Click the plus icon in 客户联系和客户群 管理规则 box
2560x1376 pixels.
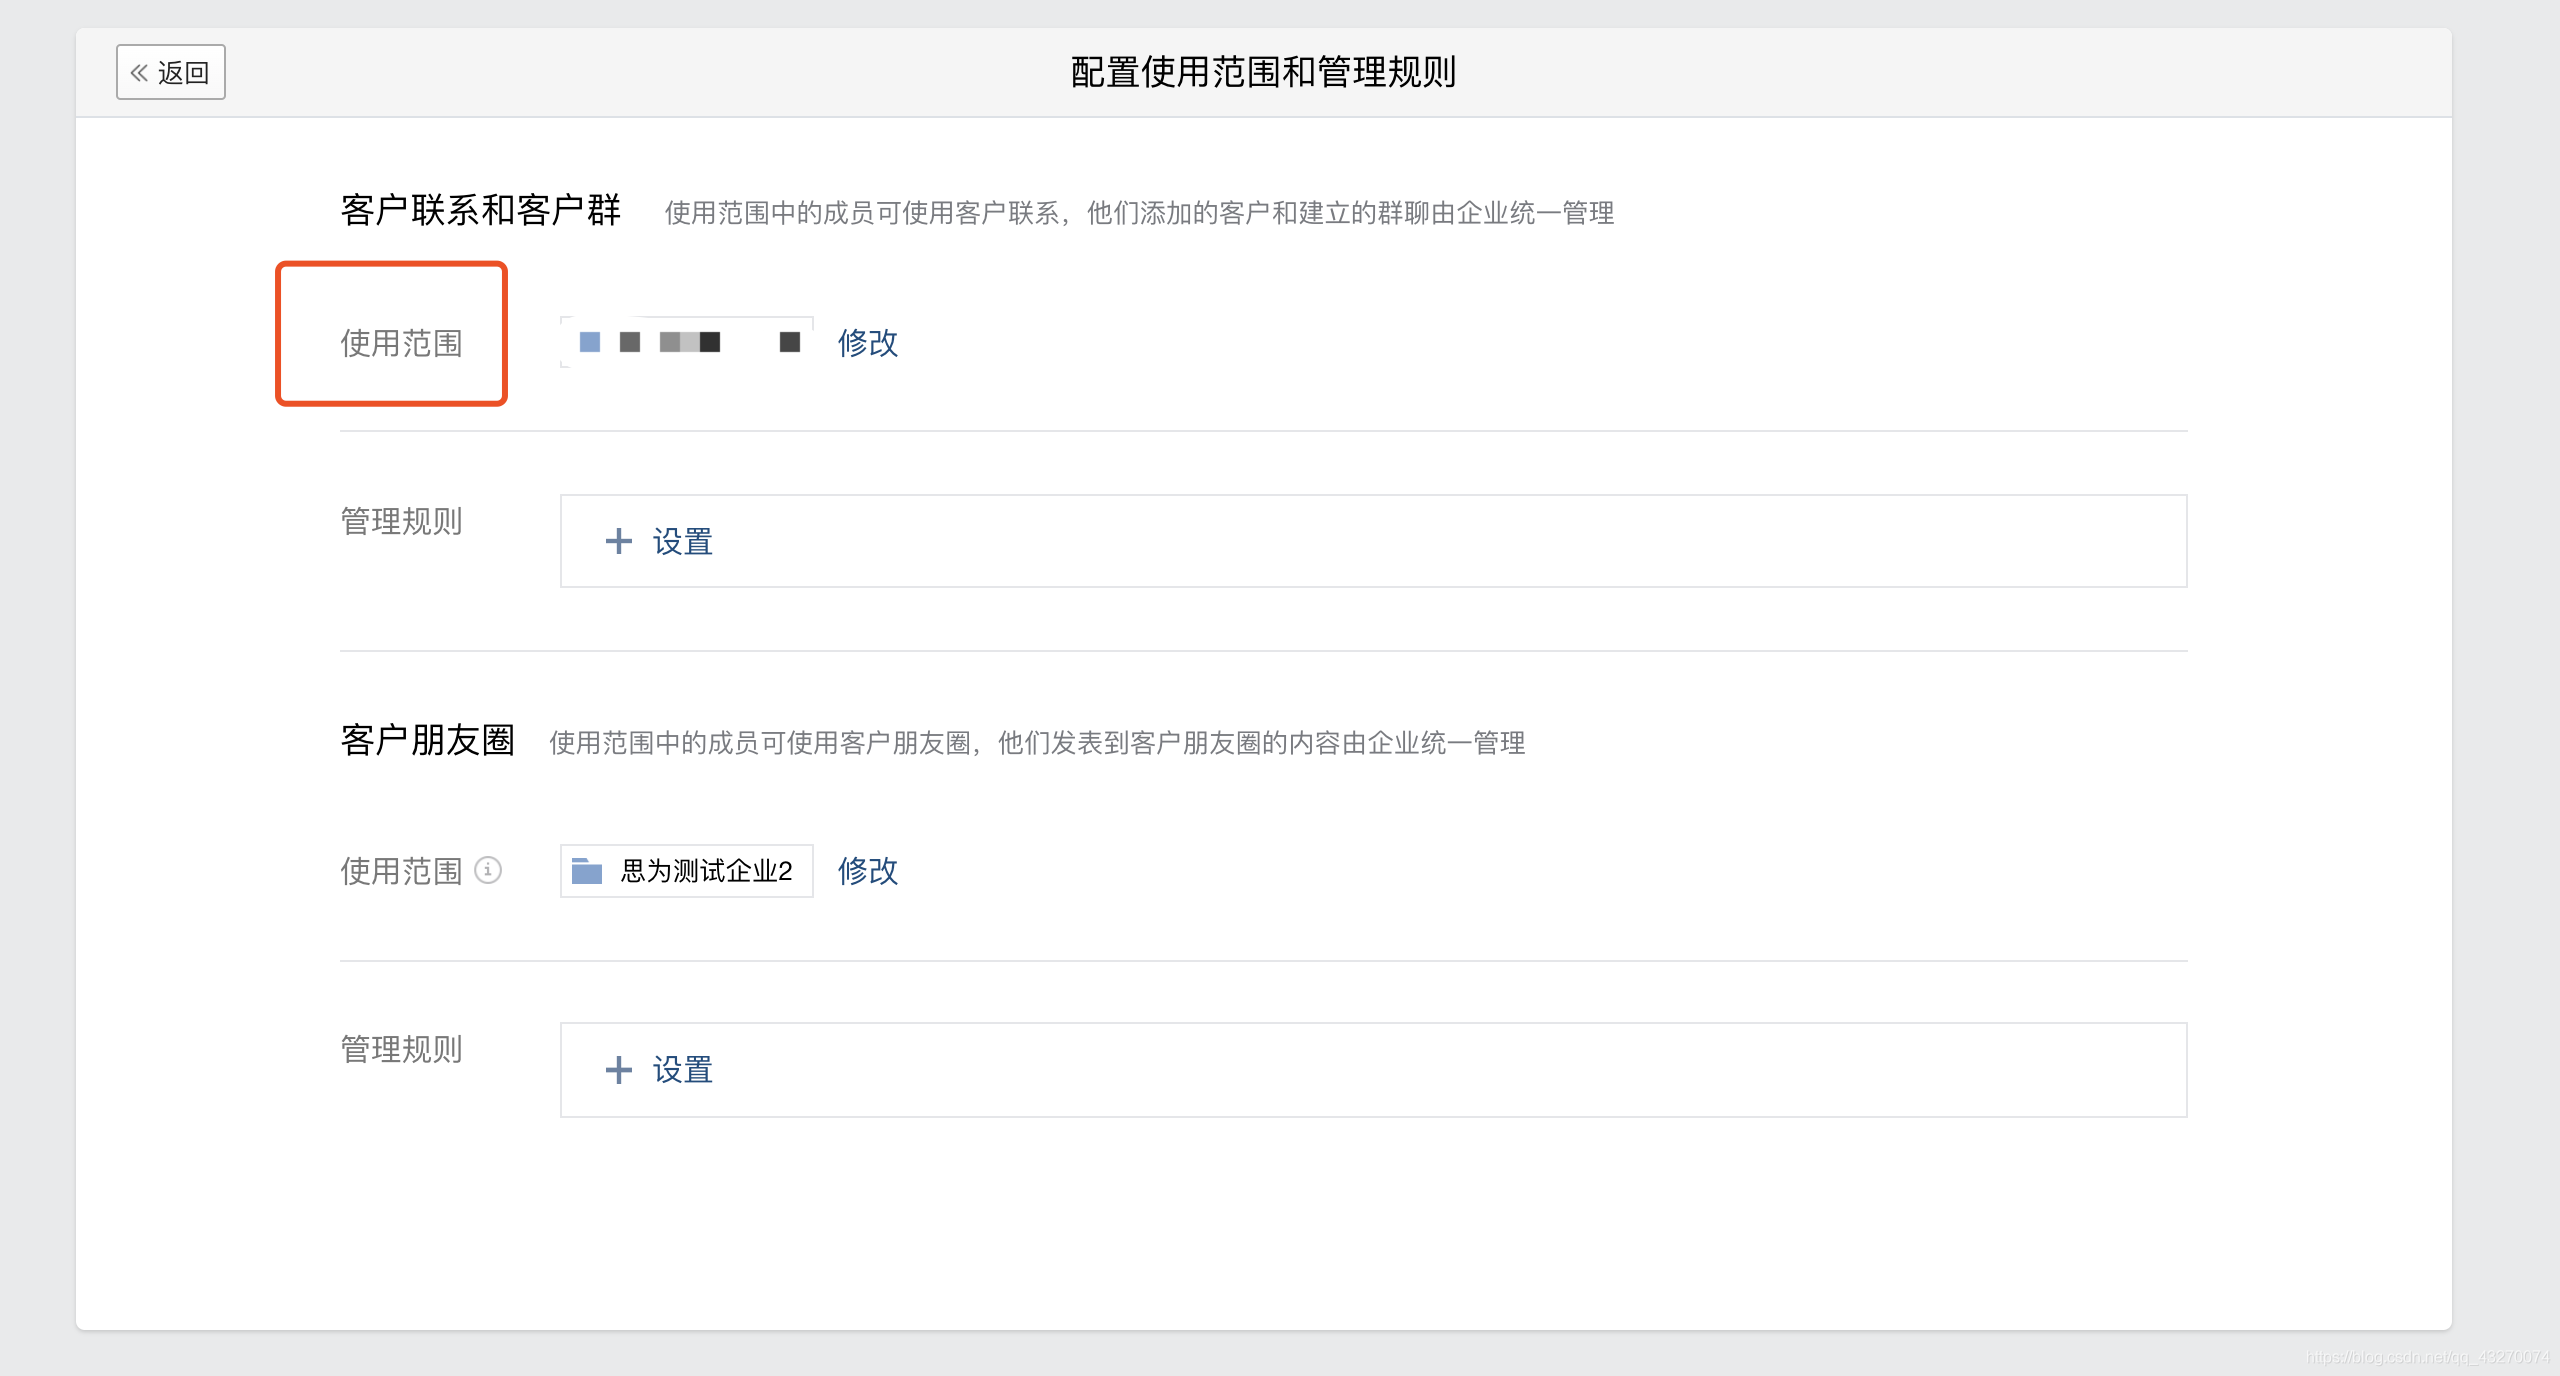click(x=619, y=542)
